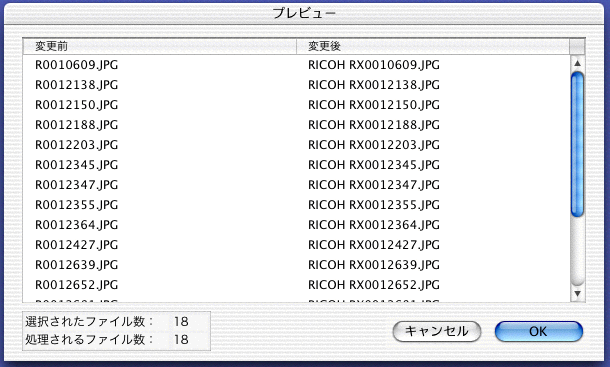Viewport: 610px width, 367px height.
Task: Click new name RICOH RX0012138.JPG
Action: (x=374, y=85)
